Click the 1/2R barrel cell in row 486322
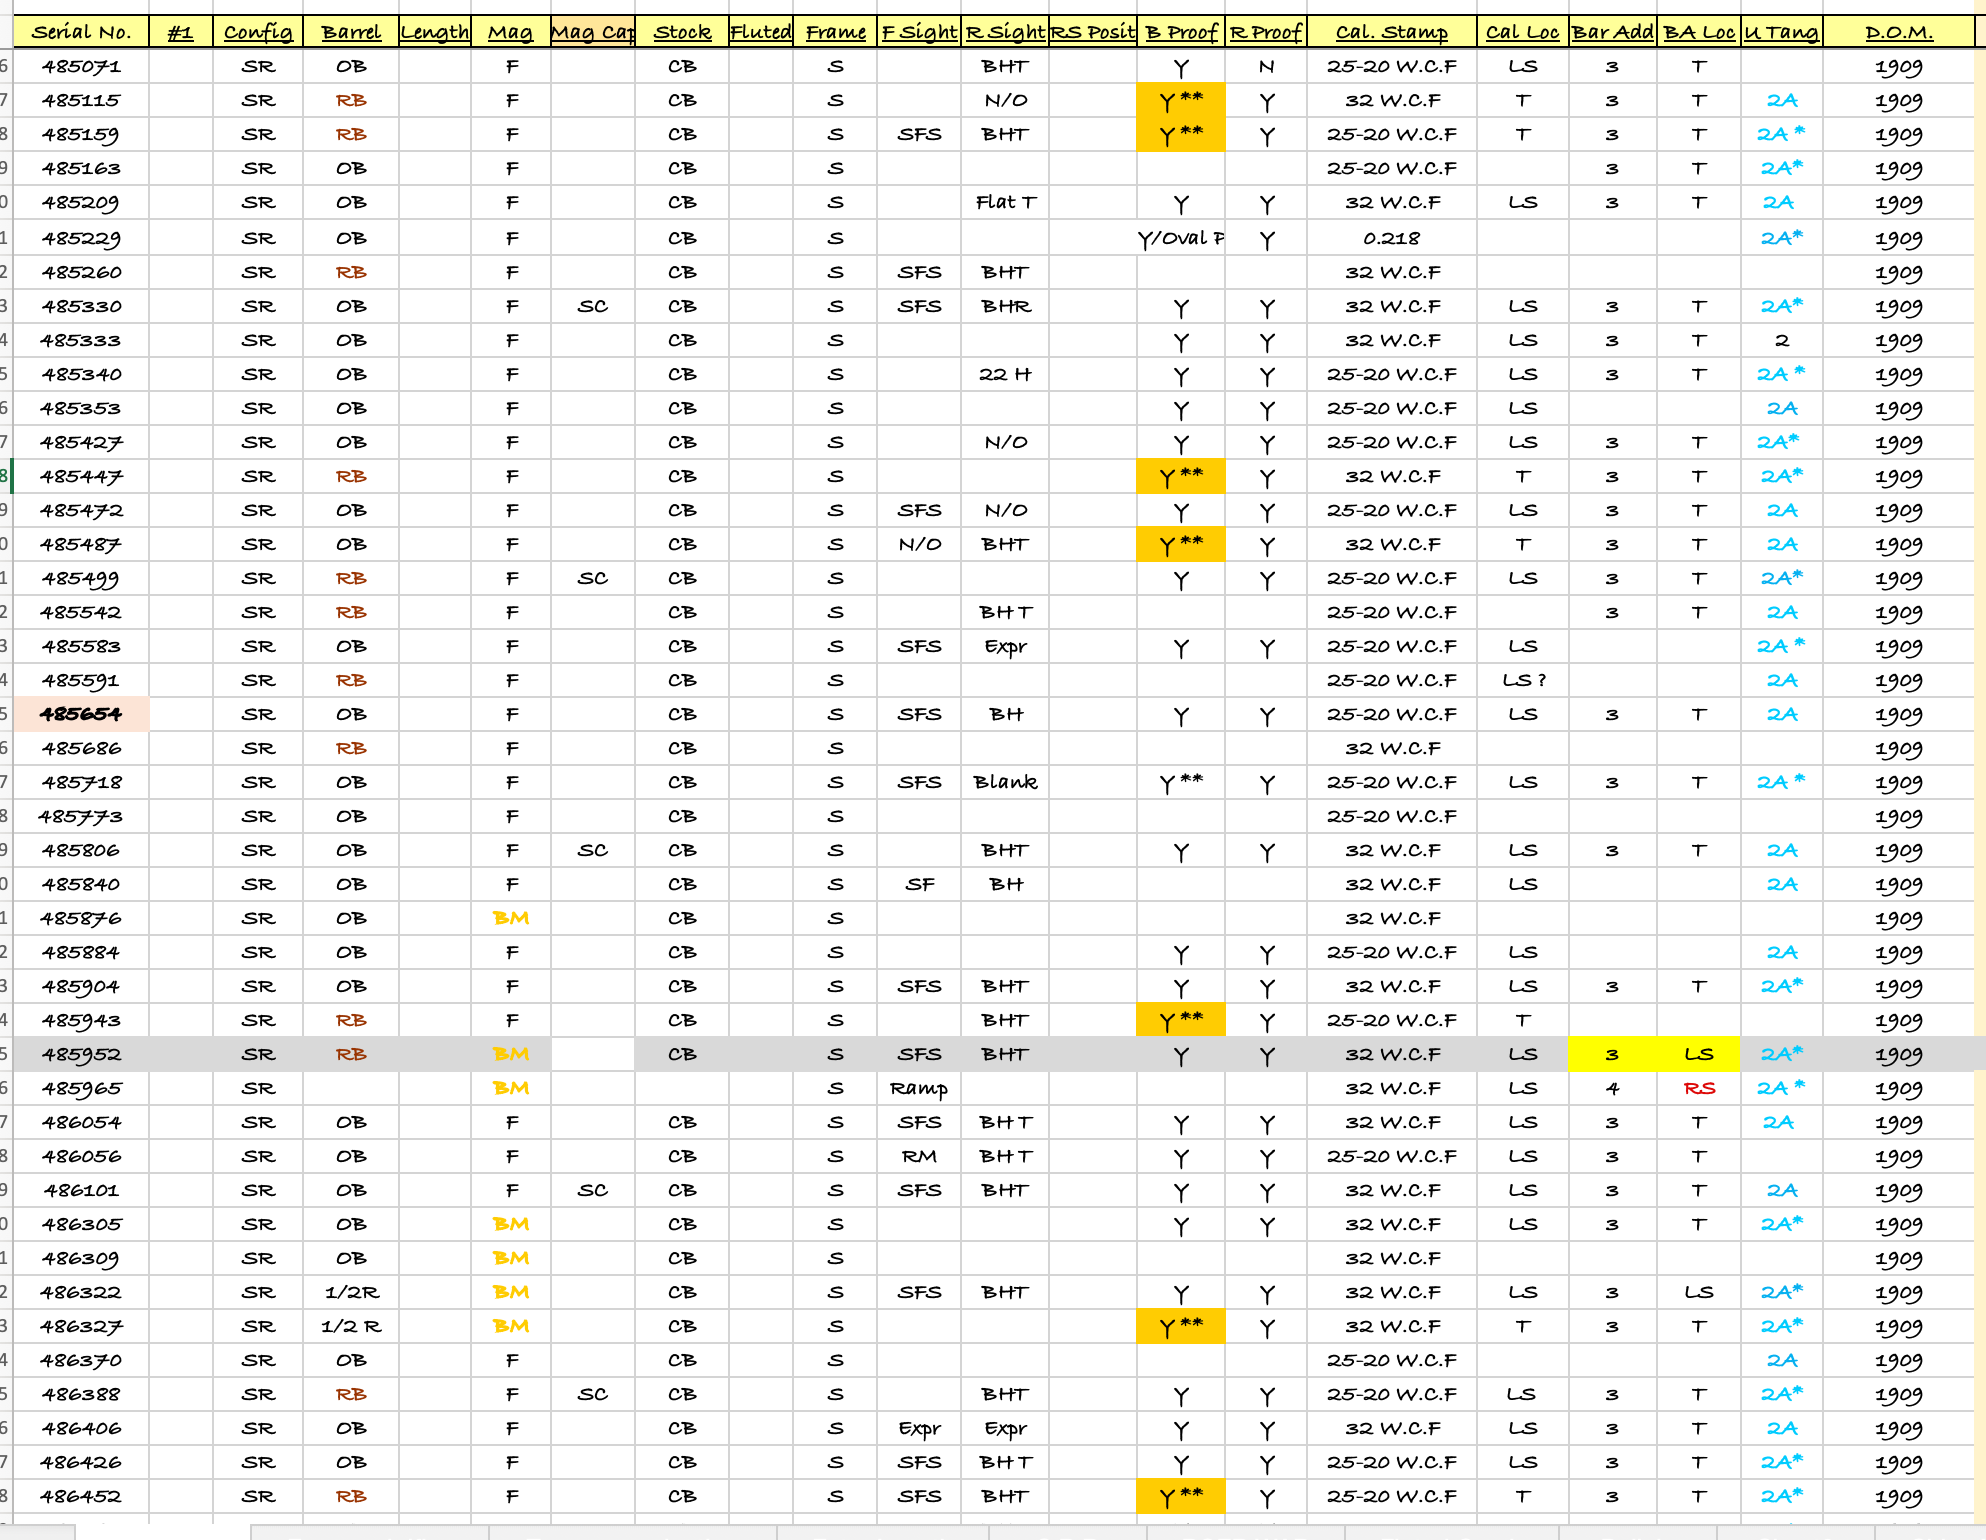This screenshot has height=1540, width=1986. point(351,1292)
